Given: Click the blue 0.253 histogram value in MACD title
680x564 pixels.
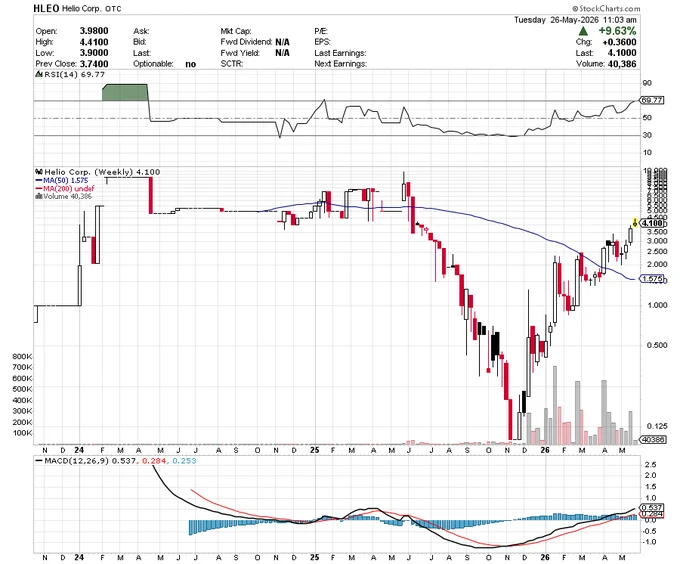Looking at the screenshot, I should coord(184,461).
